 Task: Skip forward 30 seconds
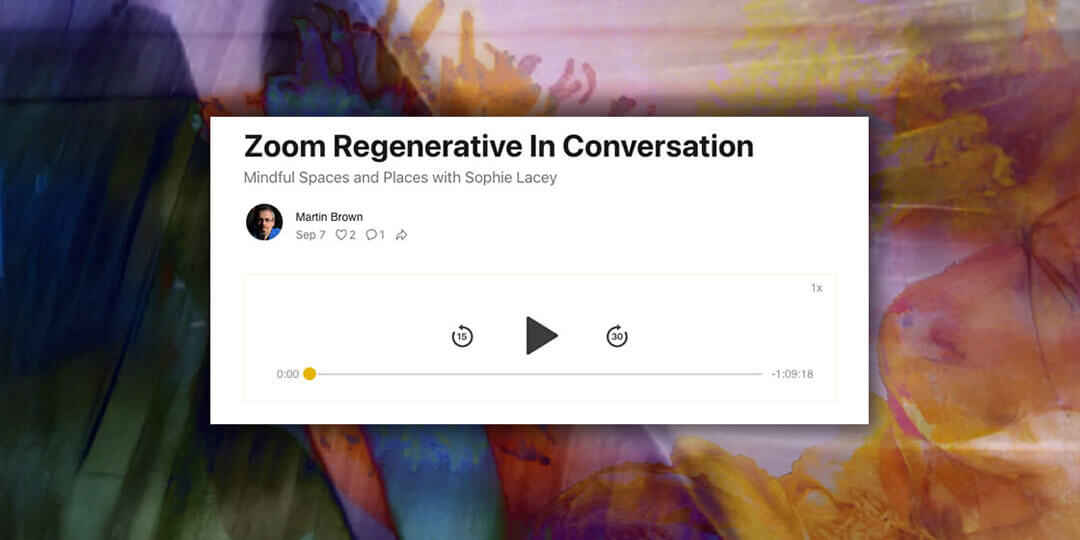[616, 336]
